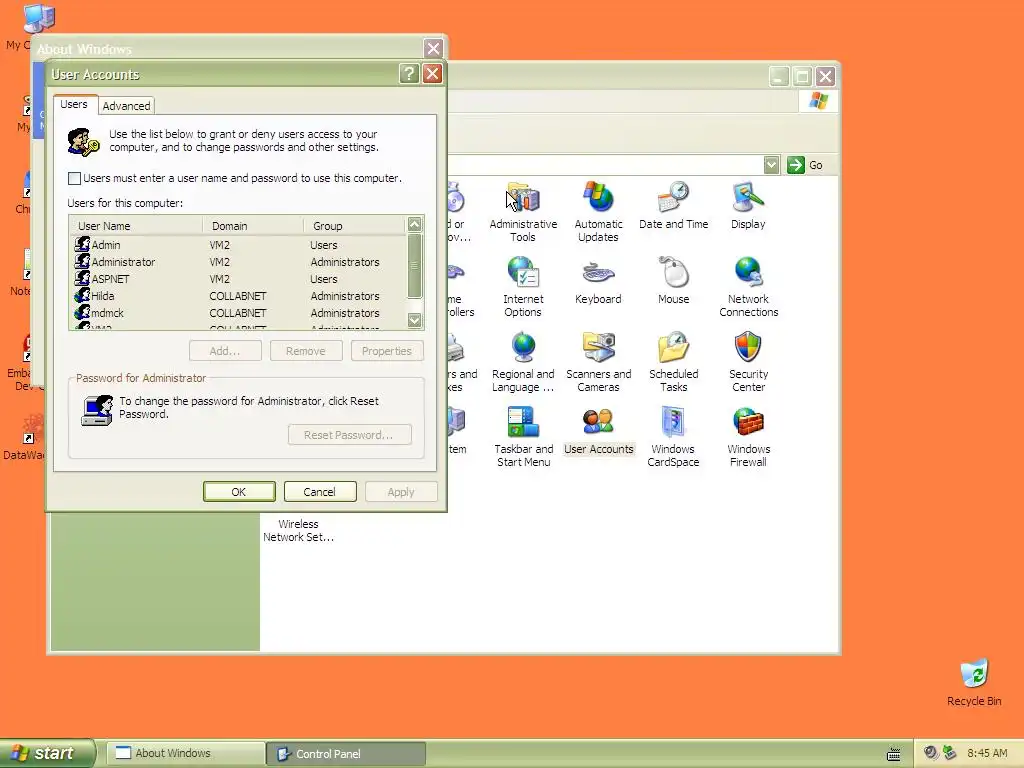Click the speaker tray icon
This screenshot has height=768, width=1024.
931,753
